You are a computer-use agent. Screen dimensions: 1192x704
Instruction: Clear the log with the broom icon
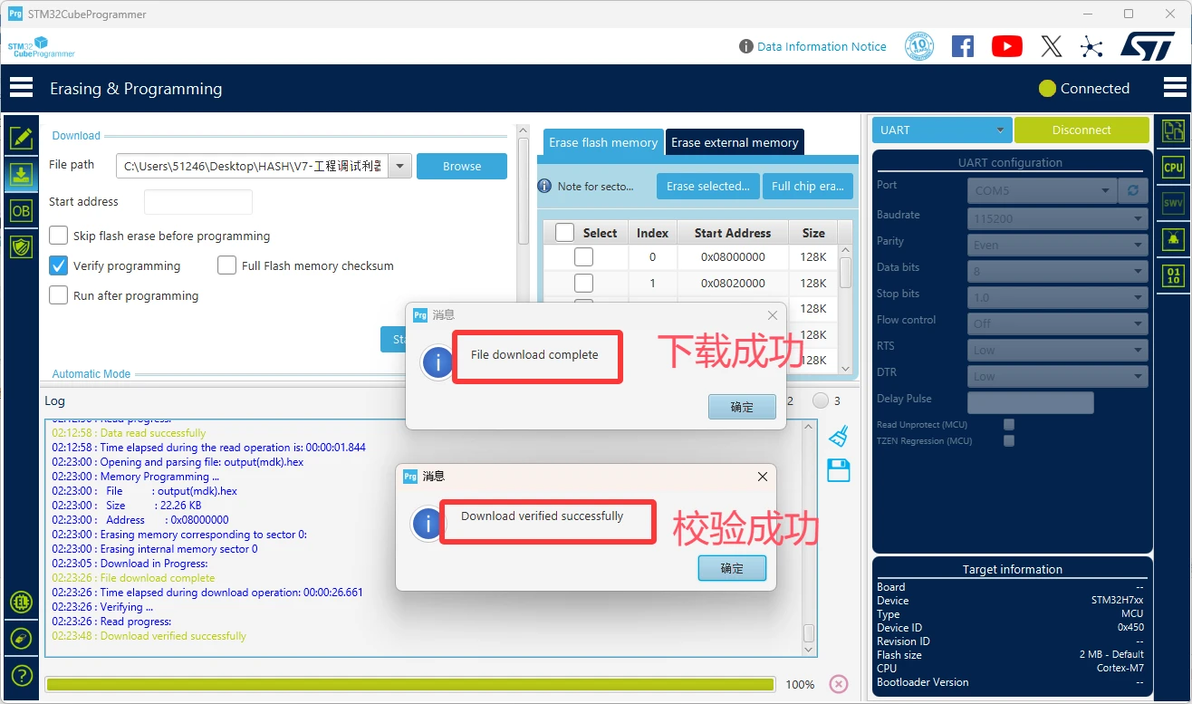(x=838, y=436)
